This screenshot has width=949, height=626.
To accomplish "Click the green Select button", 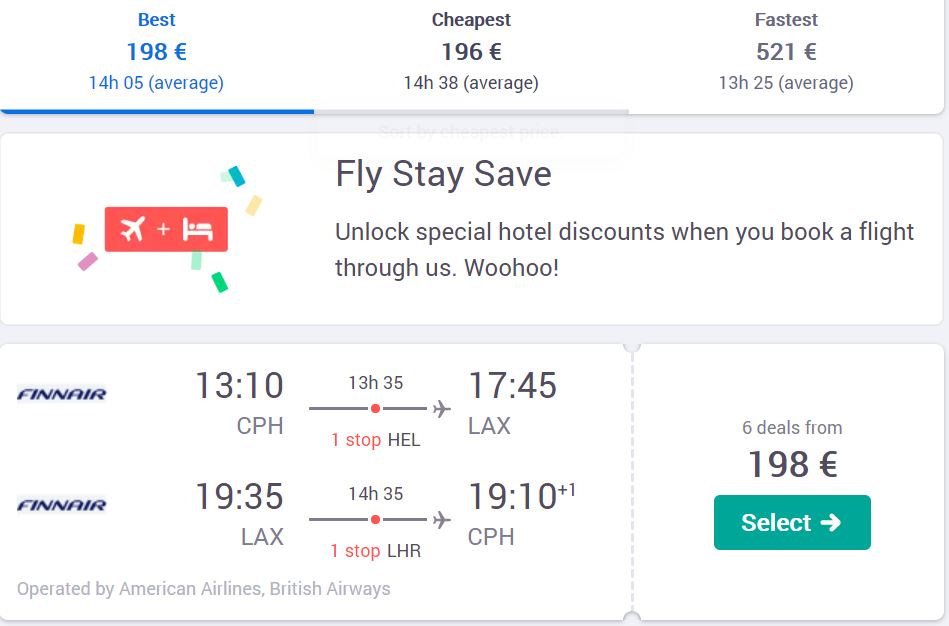I will pyautogui.click(x=792, y=522).
